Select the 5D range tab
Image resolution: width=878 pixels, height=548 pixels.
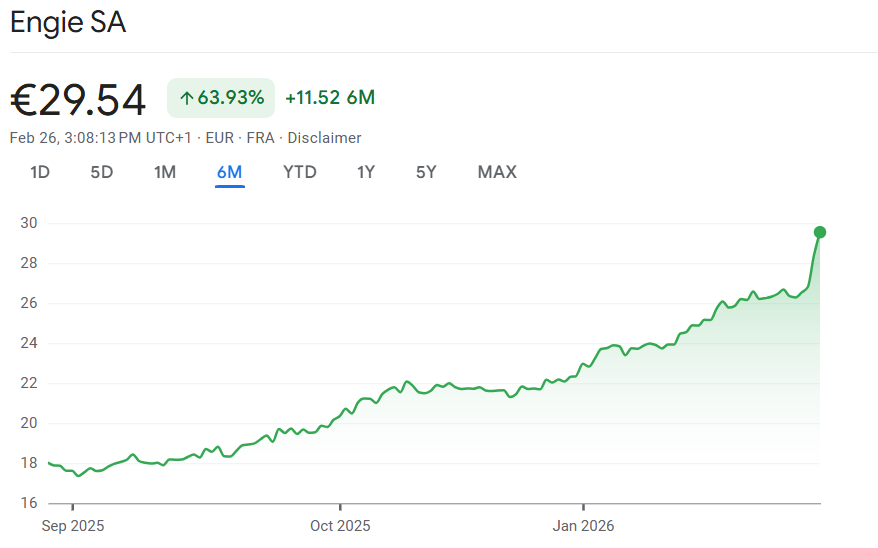102,172
